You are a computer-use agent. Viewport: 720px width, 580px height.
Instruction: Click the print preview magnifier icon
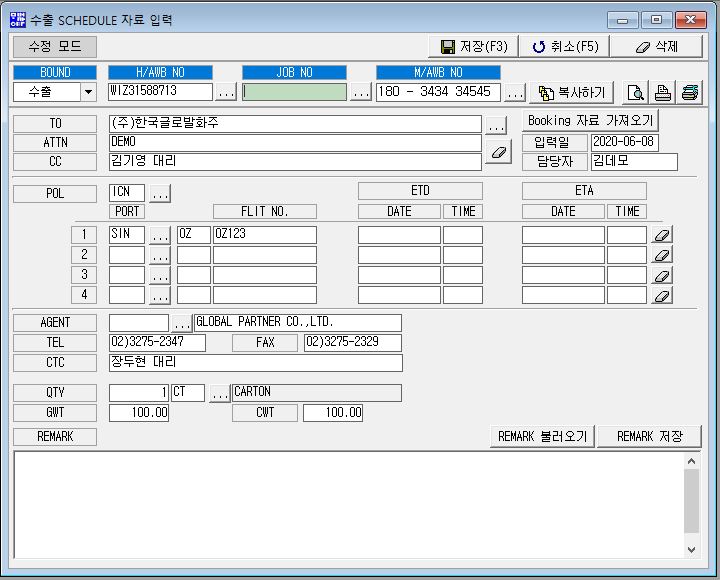pos(636,93)
